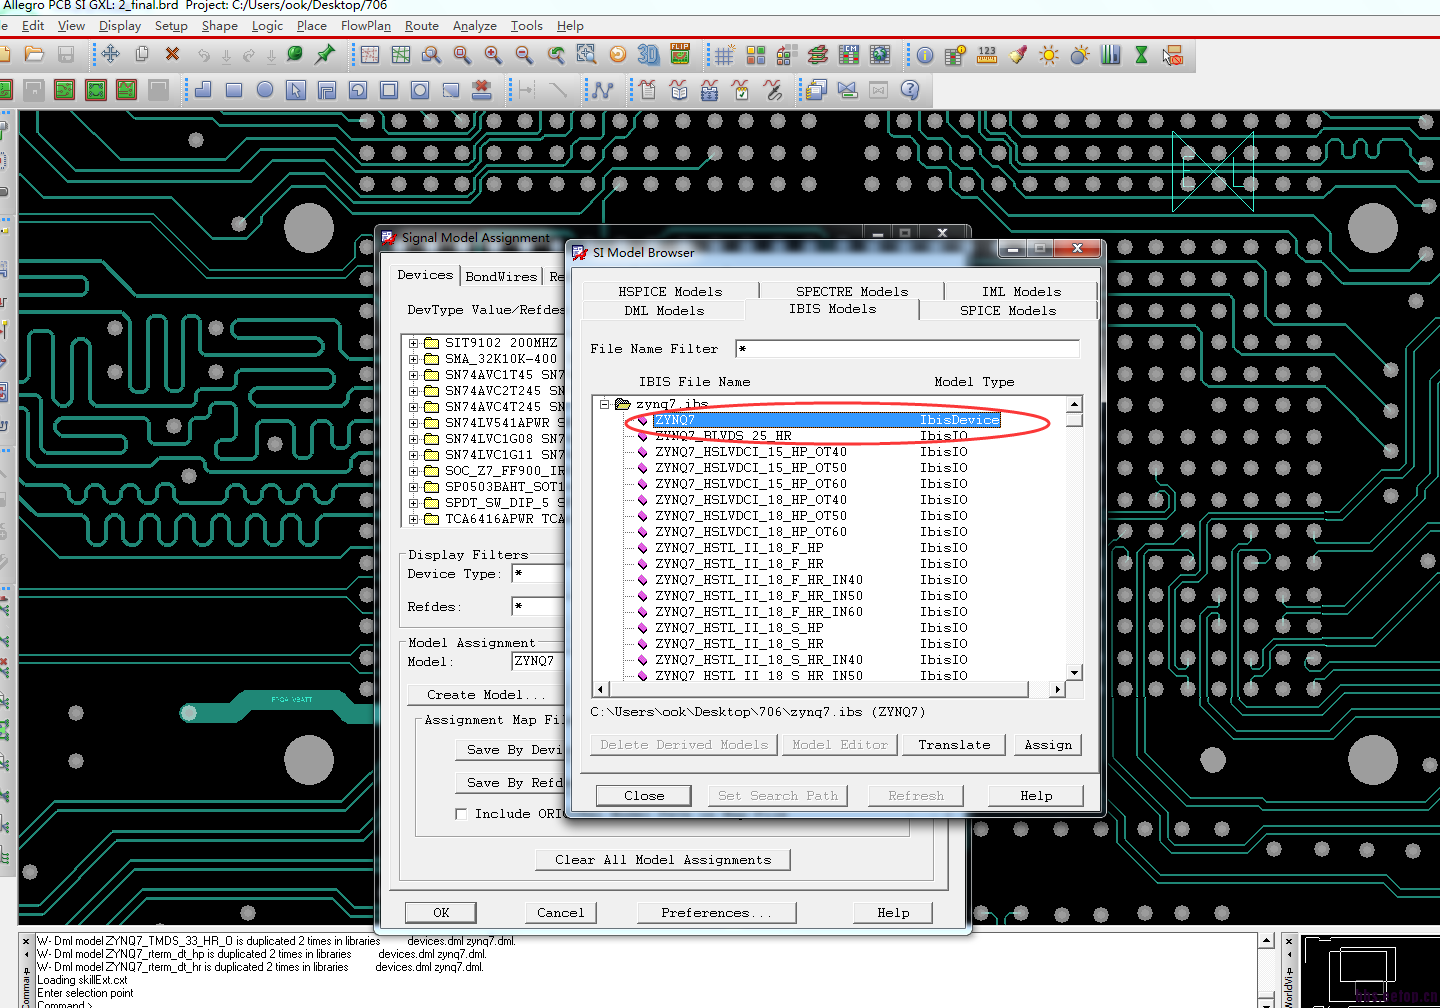Click the File Name Filter field
This screenshot has height=1008, width=1440.
907,349
